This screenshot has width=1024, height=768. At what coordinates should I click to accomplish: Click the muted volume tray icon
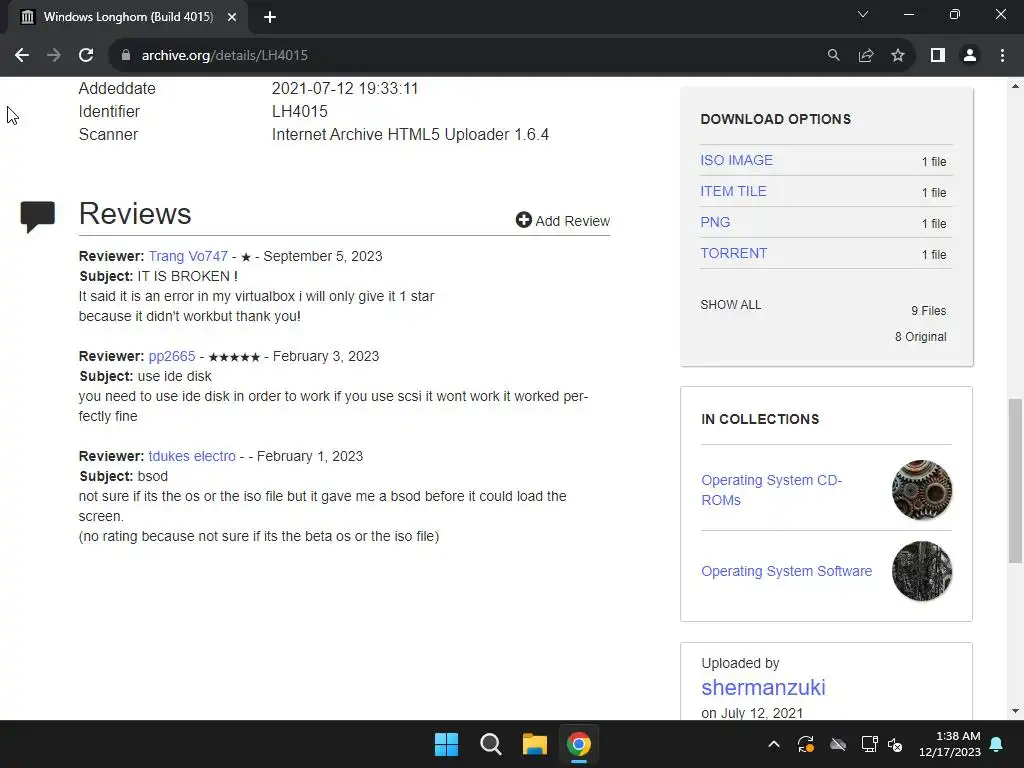[x=895, y=744]
